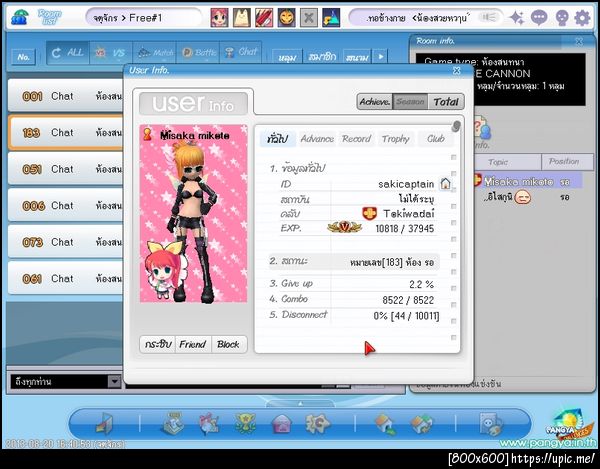Click the grey X slot icon
Screen dimensions: 600x469
[x=308, y=18]
